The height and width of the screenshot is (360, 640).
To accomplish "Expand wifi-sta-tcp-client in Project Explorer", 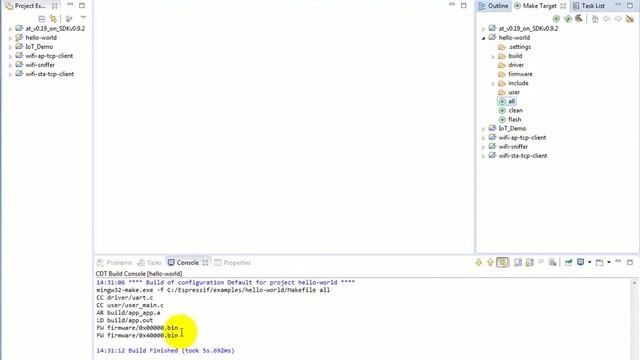I will coord(10,75).
